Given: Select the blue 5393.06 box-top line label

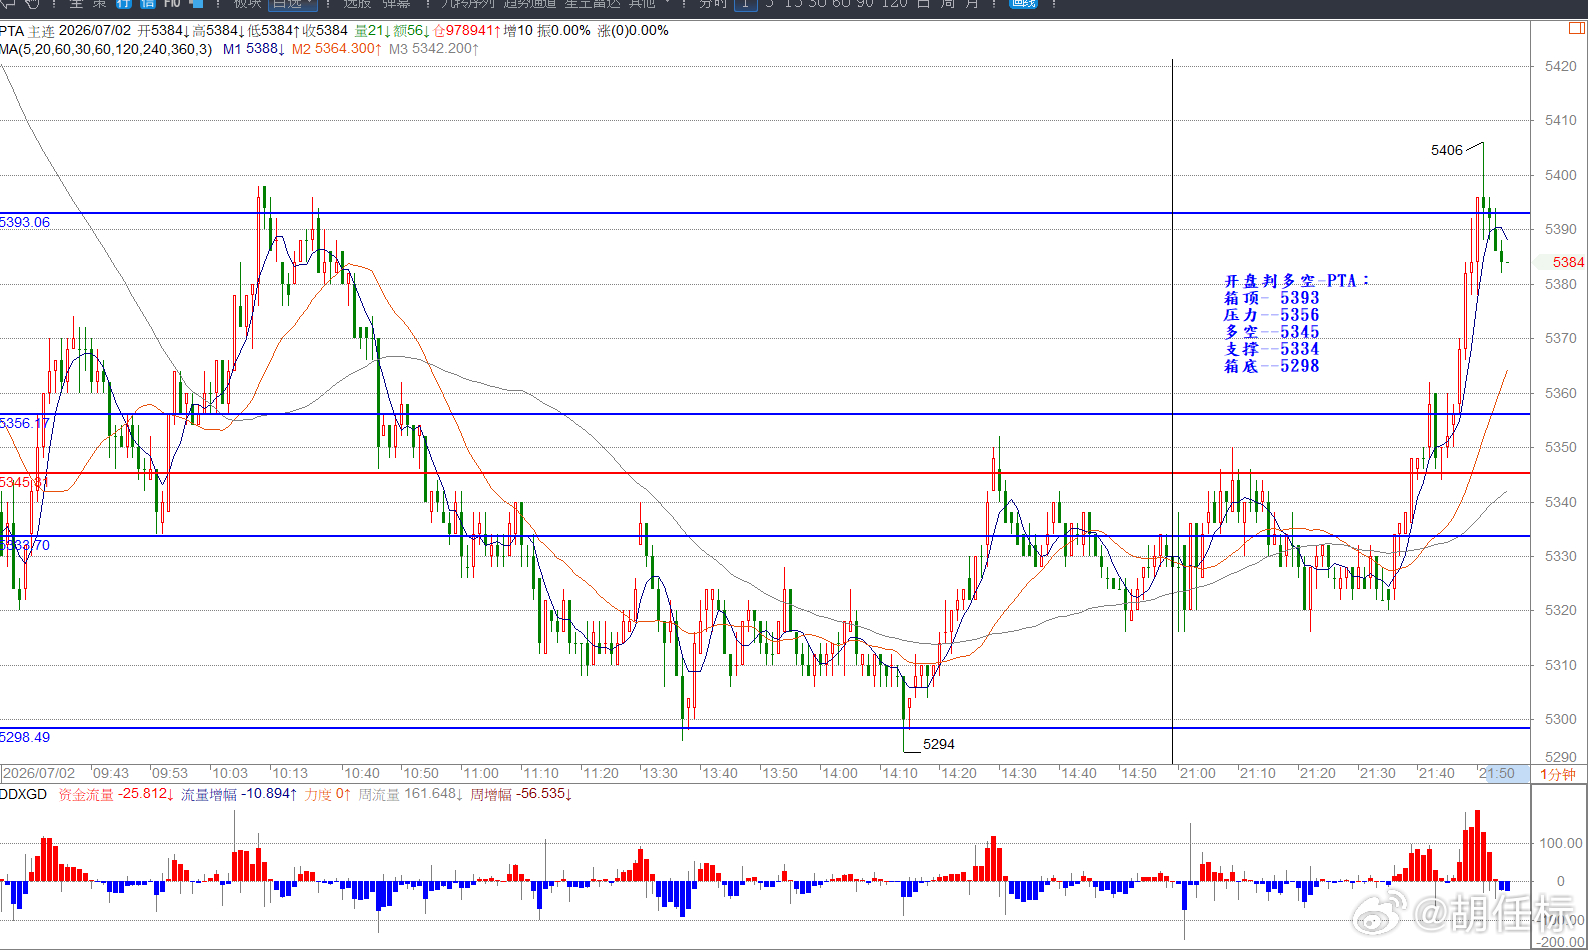Looking at the screenshot, I should [x=25, y=222].
